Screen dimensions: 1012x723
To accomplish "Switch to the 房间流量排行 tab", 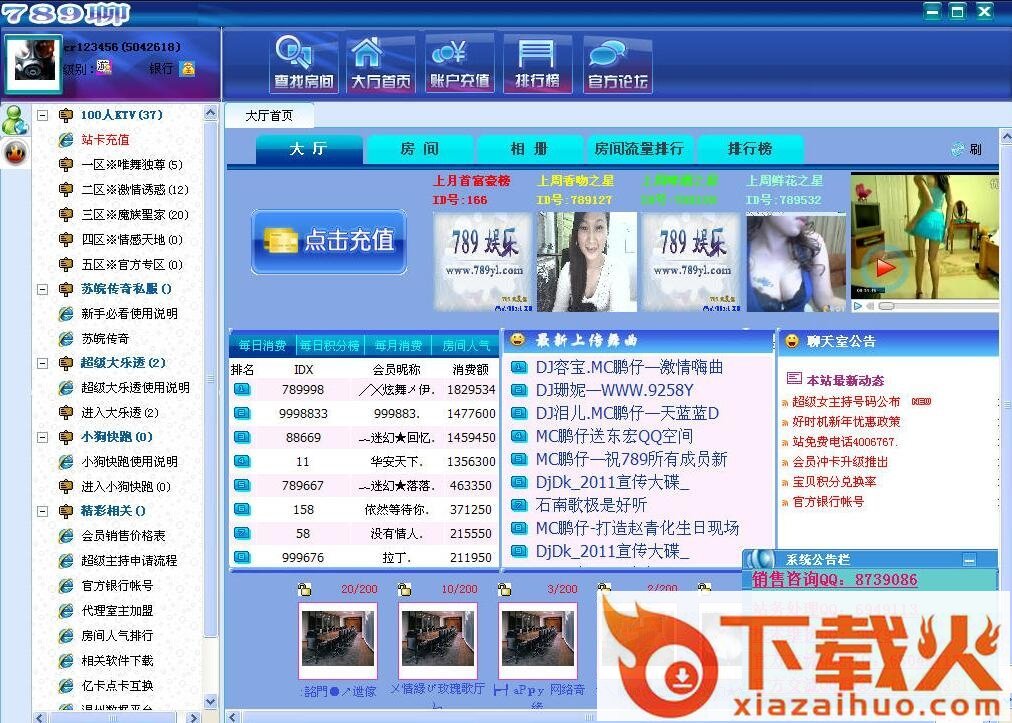I will 639,149.
